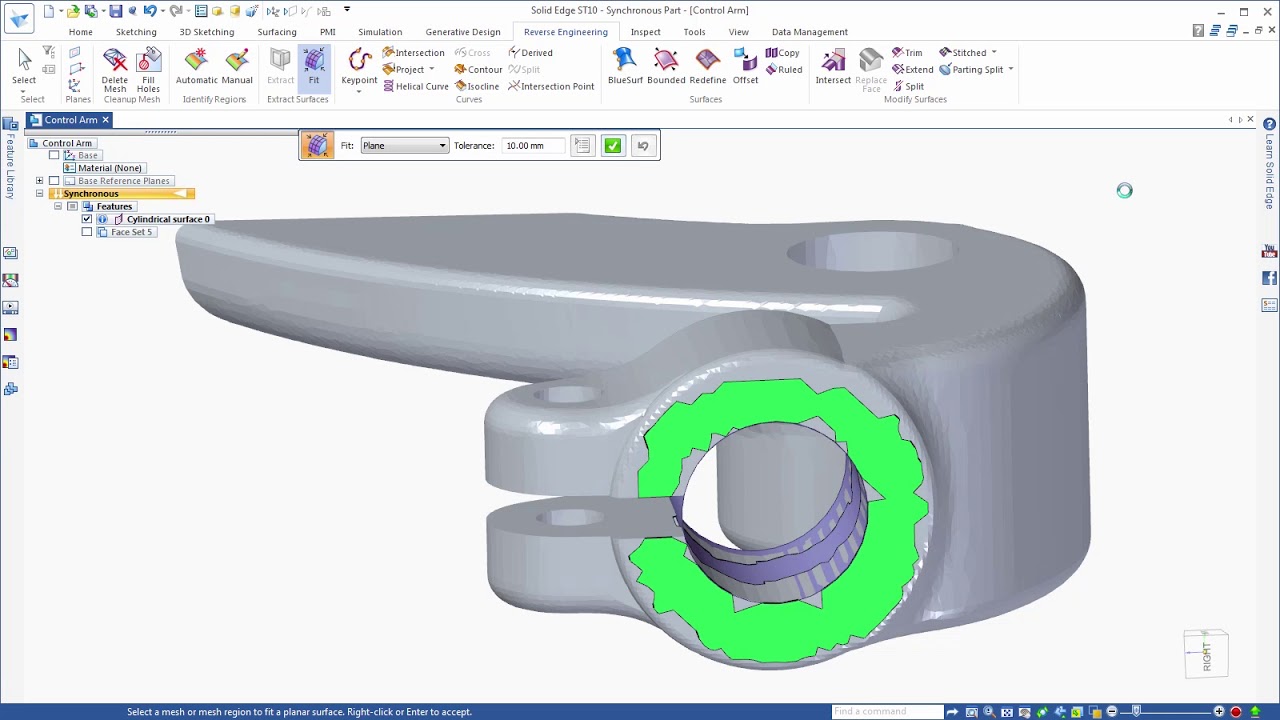1280x720 pixels.
Task: Select the Fill Holes tool
Action: pyautogui.click(x=148, y=69)
